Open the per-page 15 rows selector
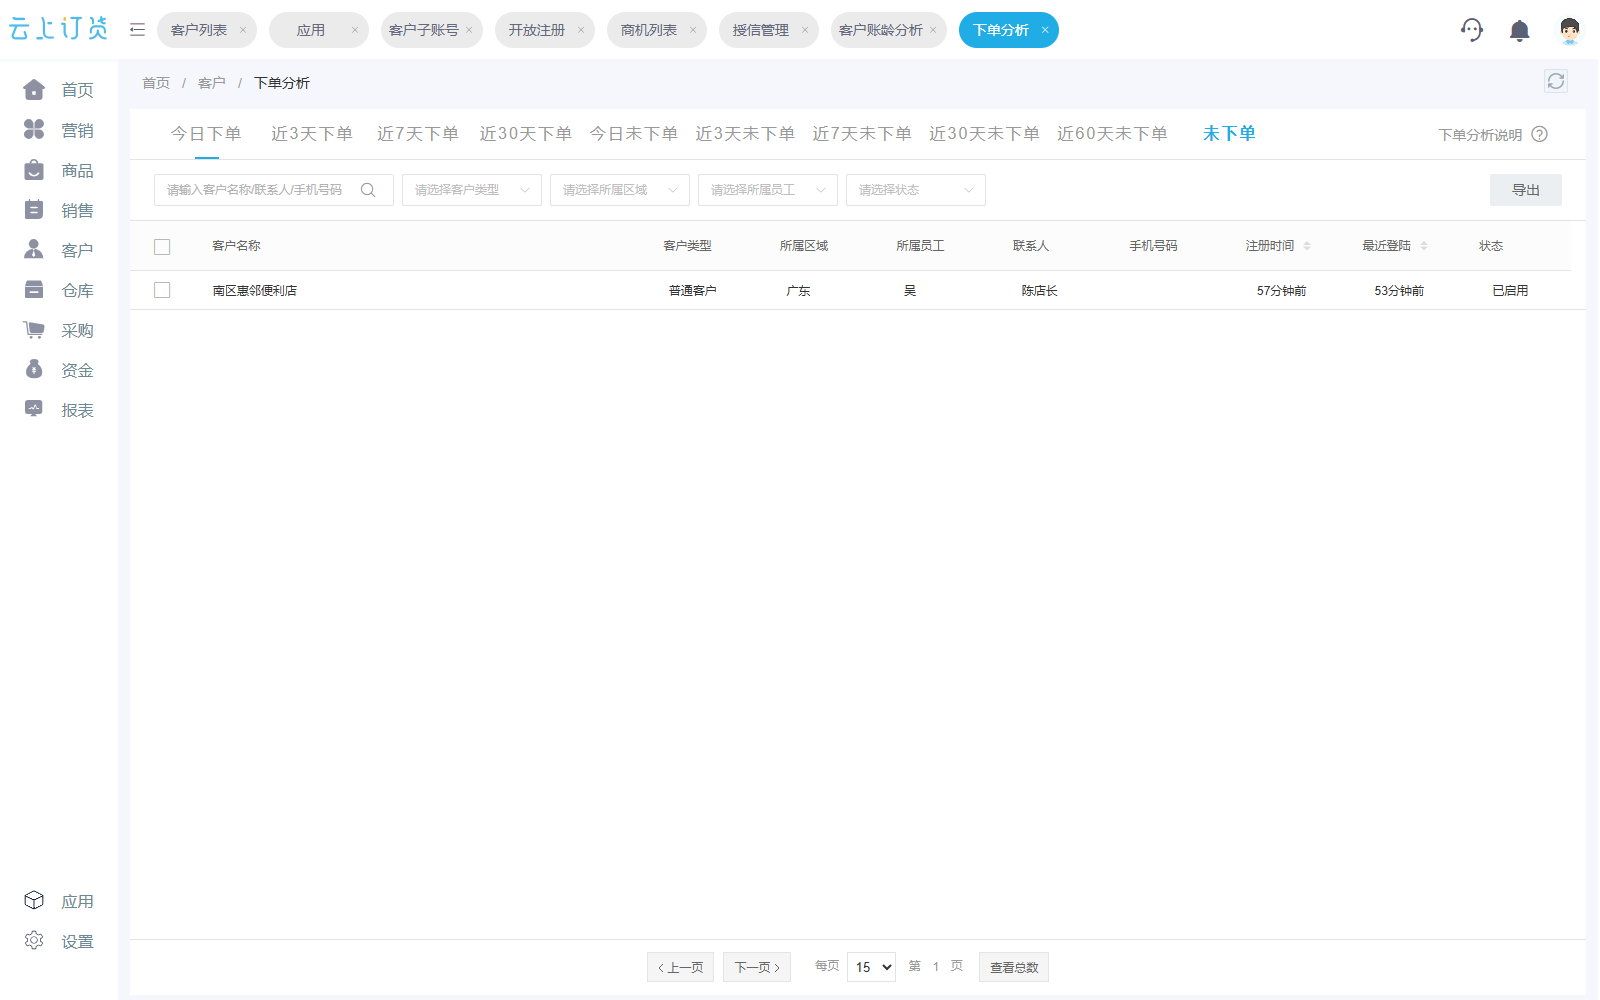This screenshot has height=1000, width=1600. point(871,967)
